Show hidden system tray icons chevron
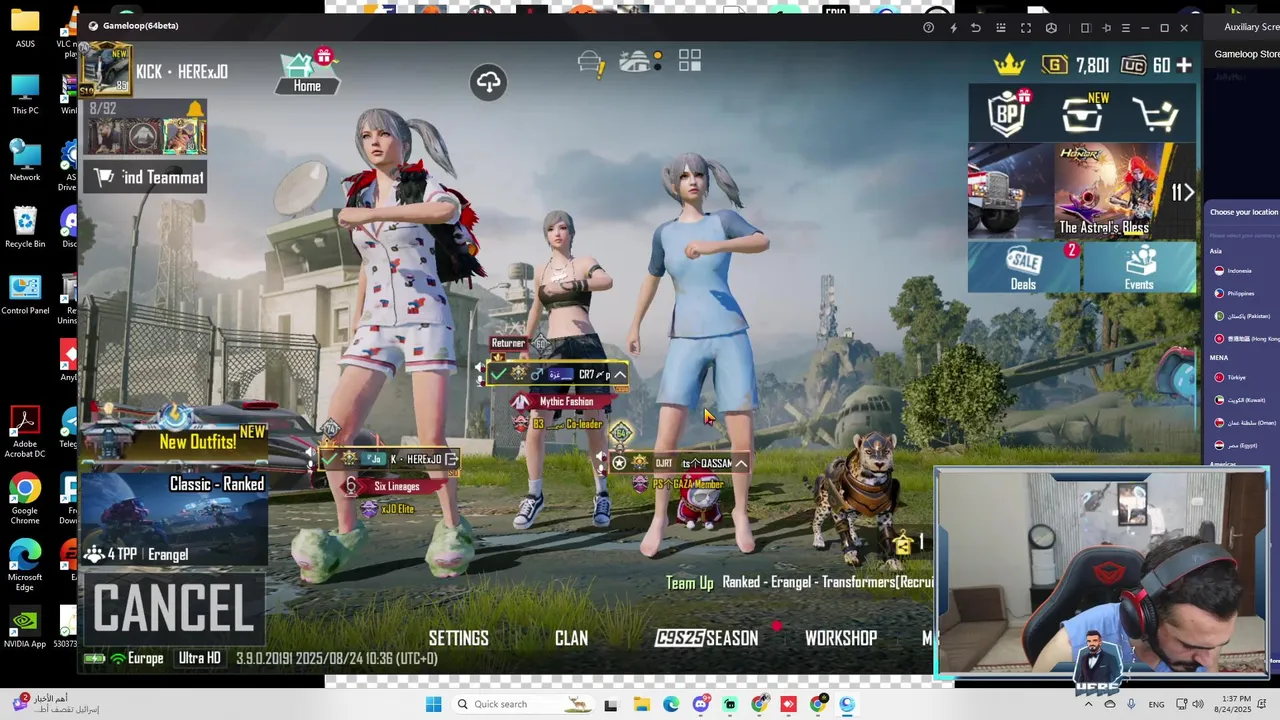Viewport: 1280px width, 720px height. click(1088, 704)
